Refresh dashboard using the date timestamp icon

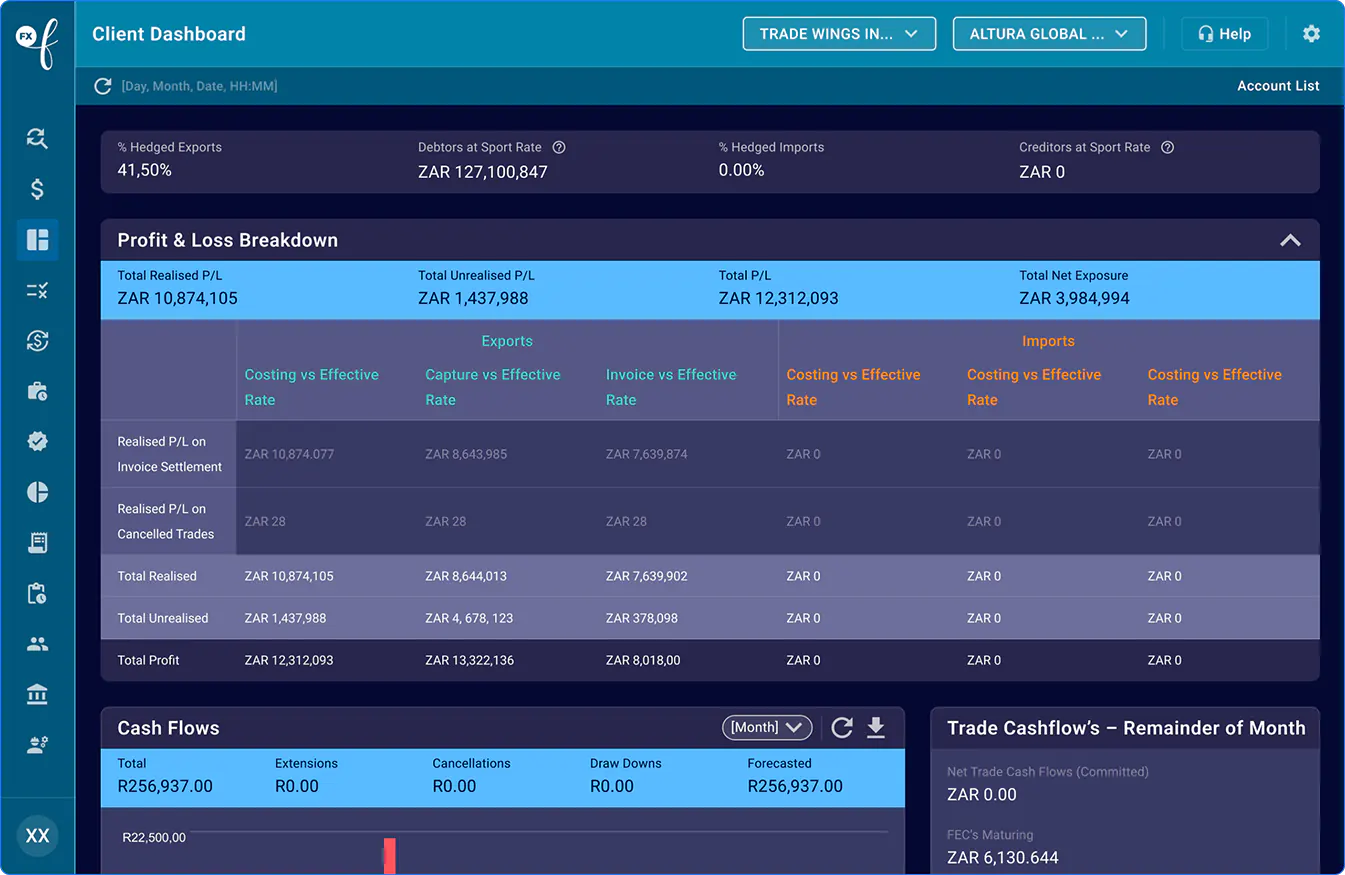pyautogui.click(x=102, y=86)
